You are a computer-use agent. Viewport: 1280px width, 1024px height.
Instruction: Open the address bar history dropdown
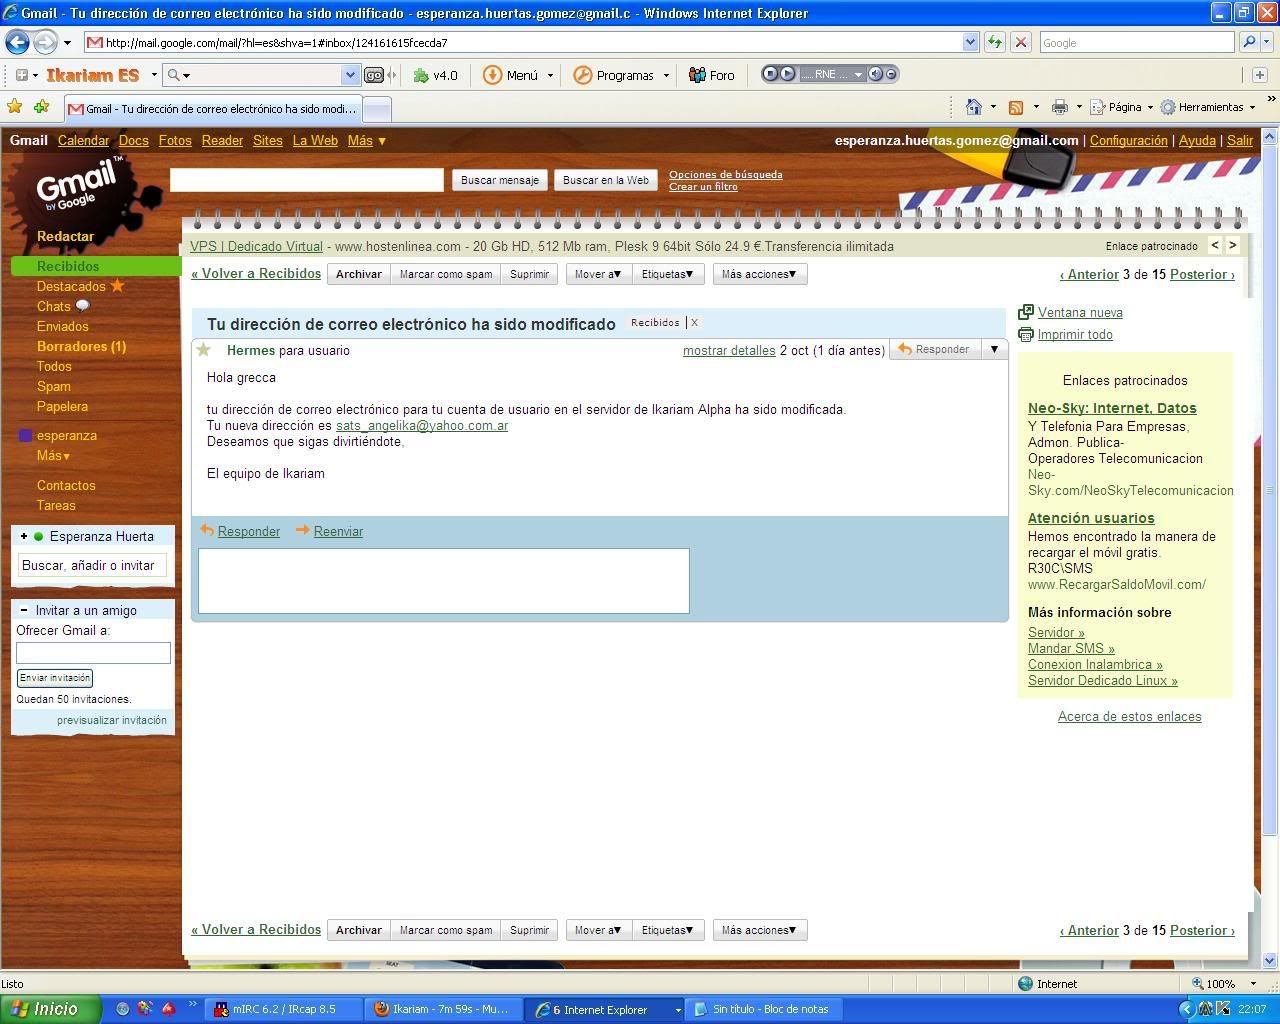point(969,42)
